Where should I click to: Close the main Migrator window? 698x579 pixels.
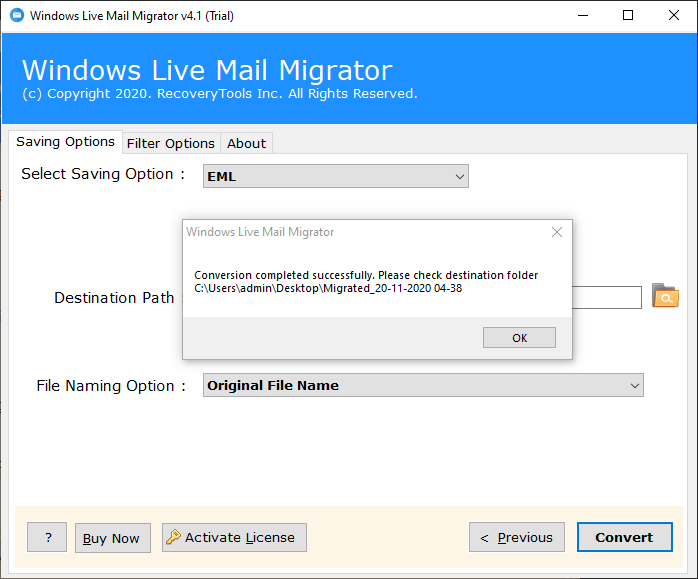(x=674, y=16)
